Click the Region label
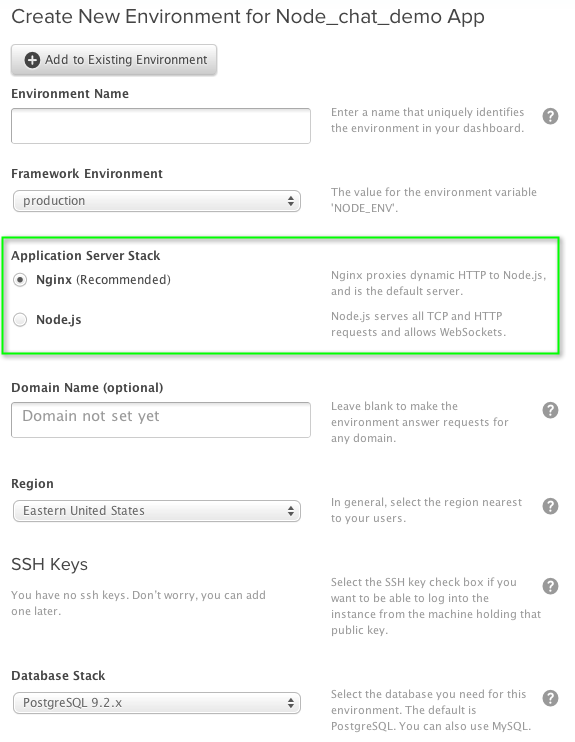This screenshot has height=742, width=575. click(33, 484)
